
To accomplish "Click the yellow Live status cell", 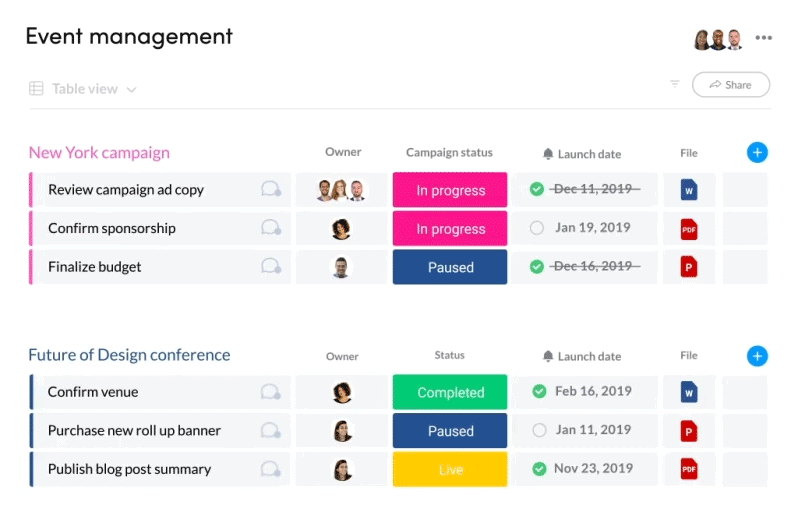I will click(x=450, y=469).
